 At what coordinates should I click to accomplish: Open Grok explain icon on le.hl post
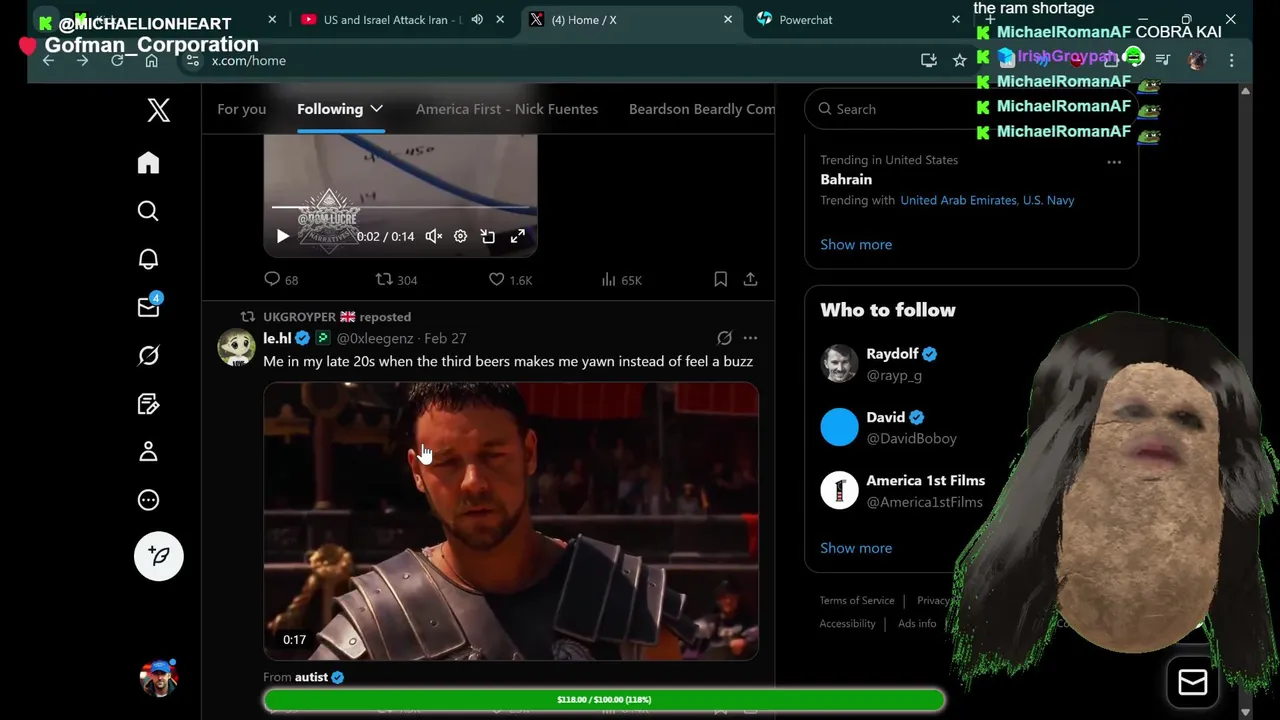[724, 338]
